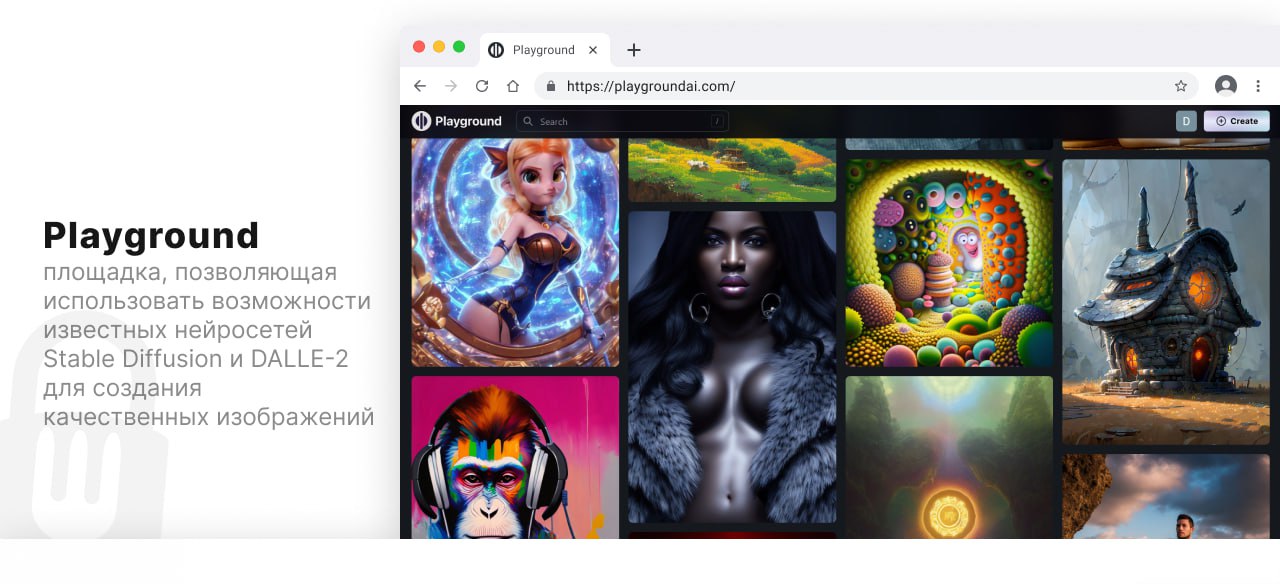Screen dimensions: 1280x584
Task: Open the colorful monkey with headphones image
Action: (x=515, y=458)
